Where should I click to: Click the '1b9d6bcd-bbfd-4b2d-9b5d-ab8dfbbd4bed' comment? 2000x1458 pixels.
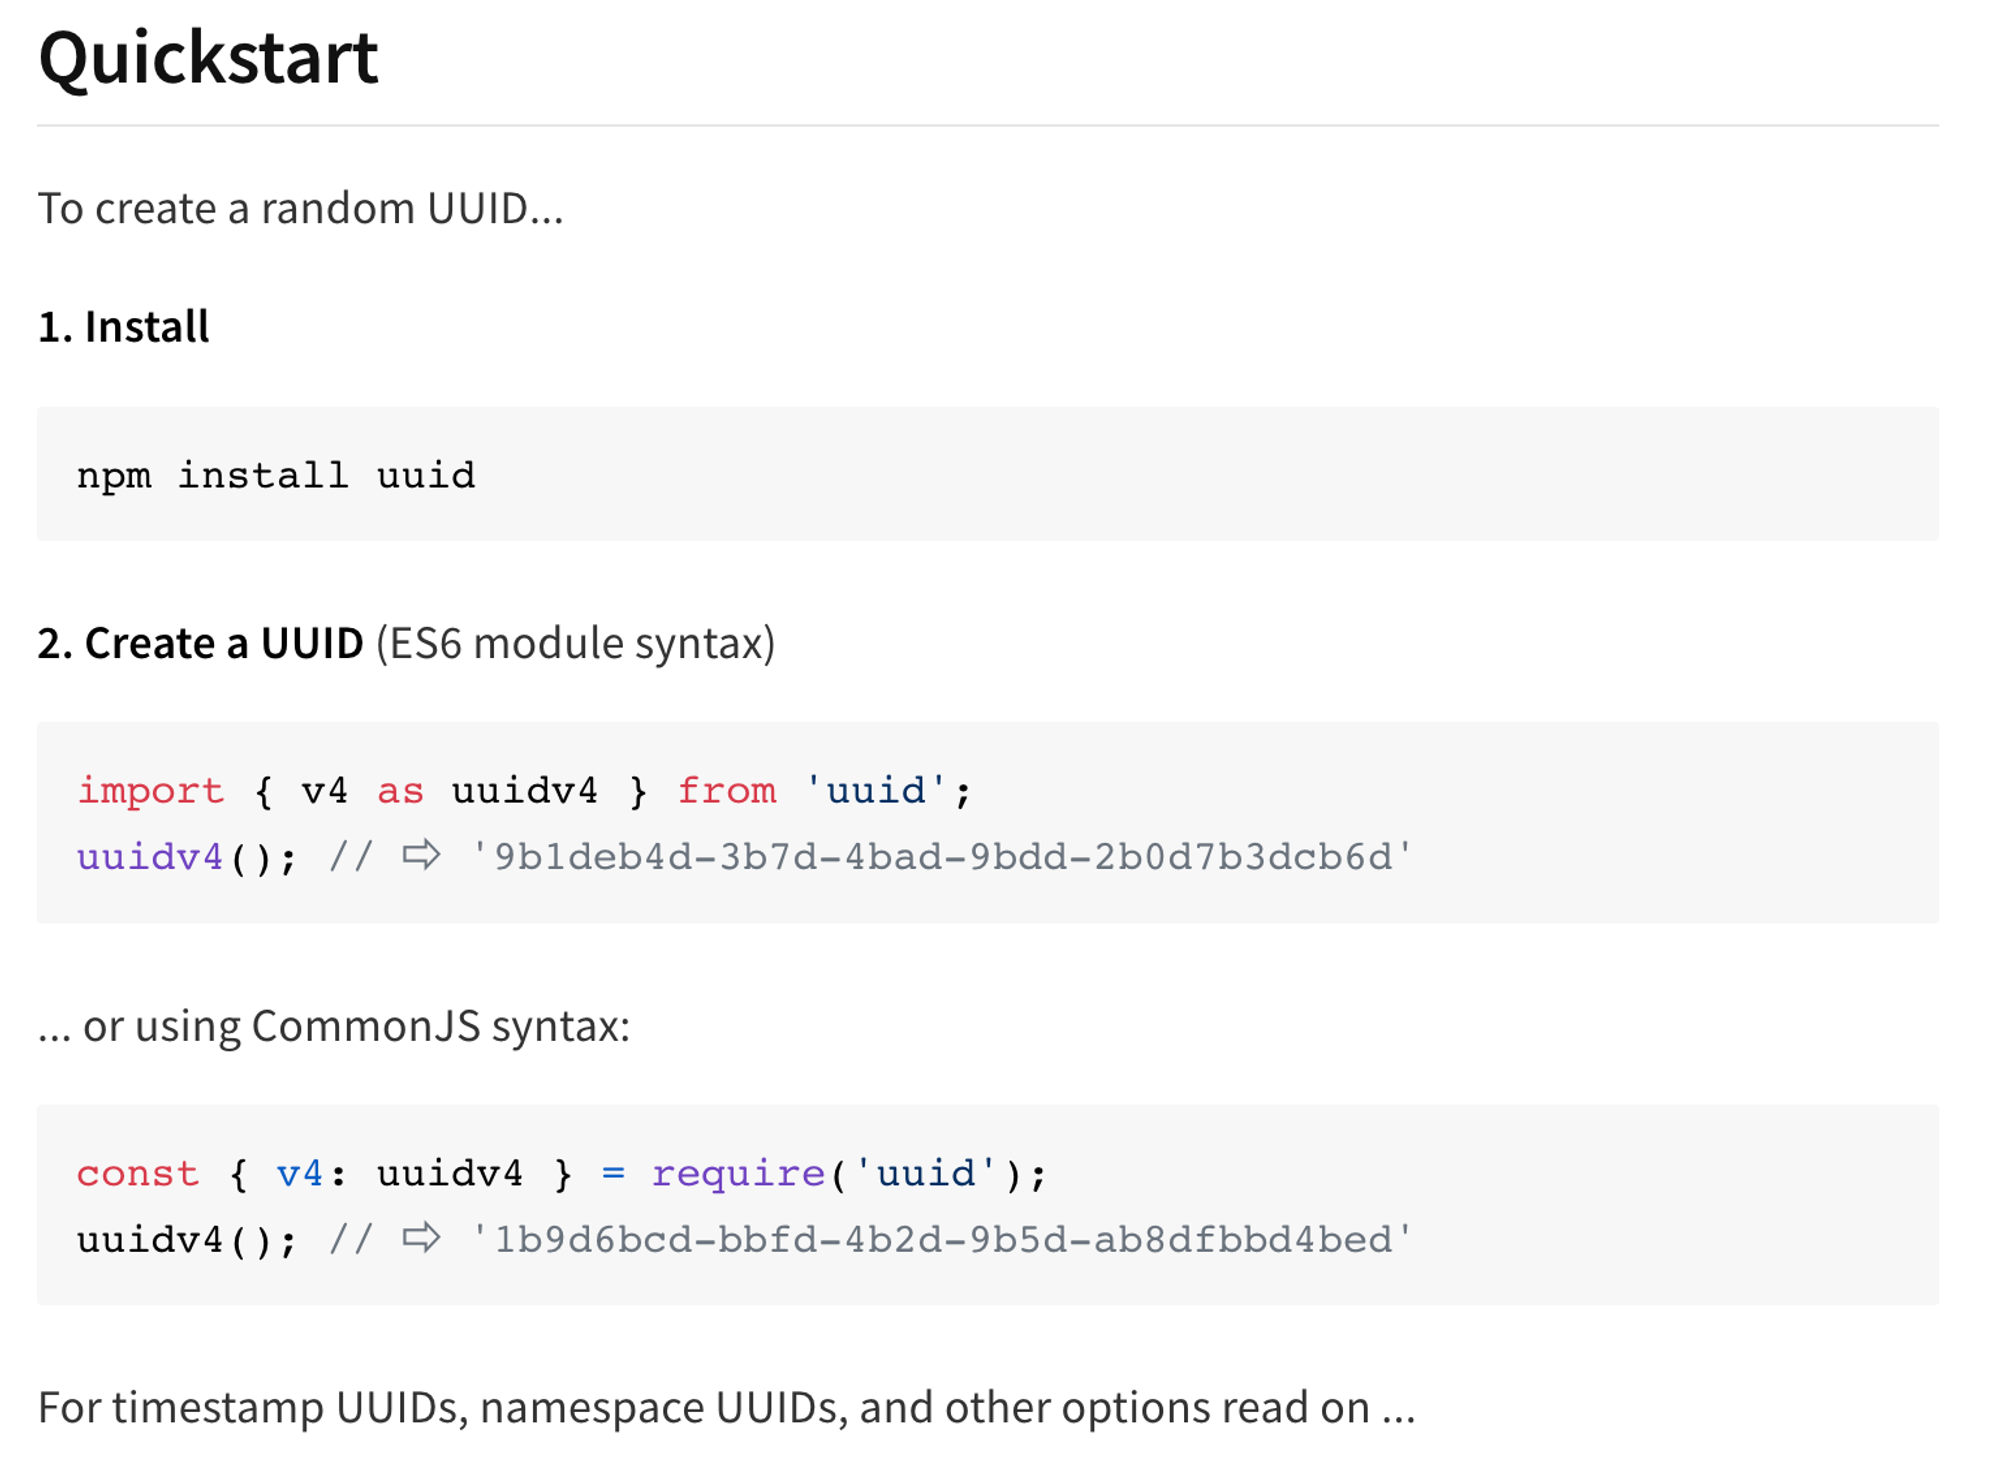[x=942, y=1240]
